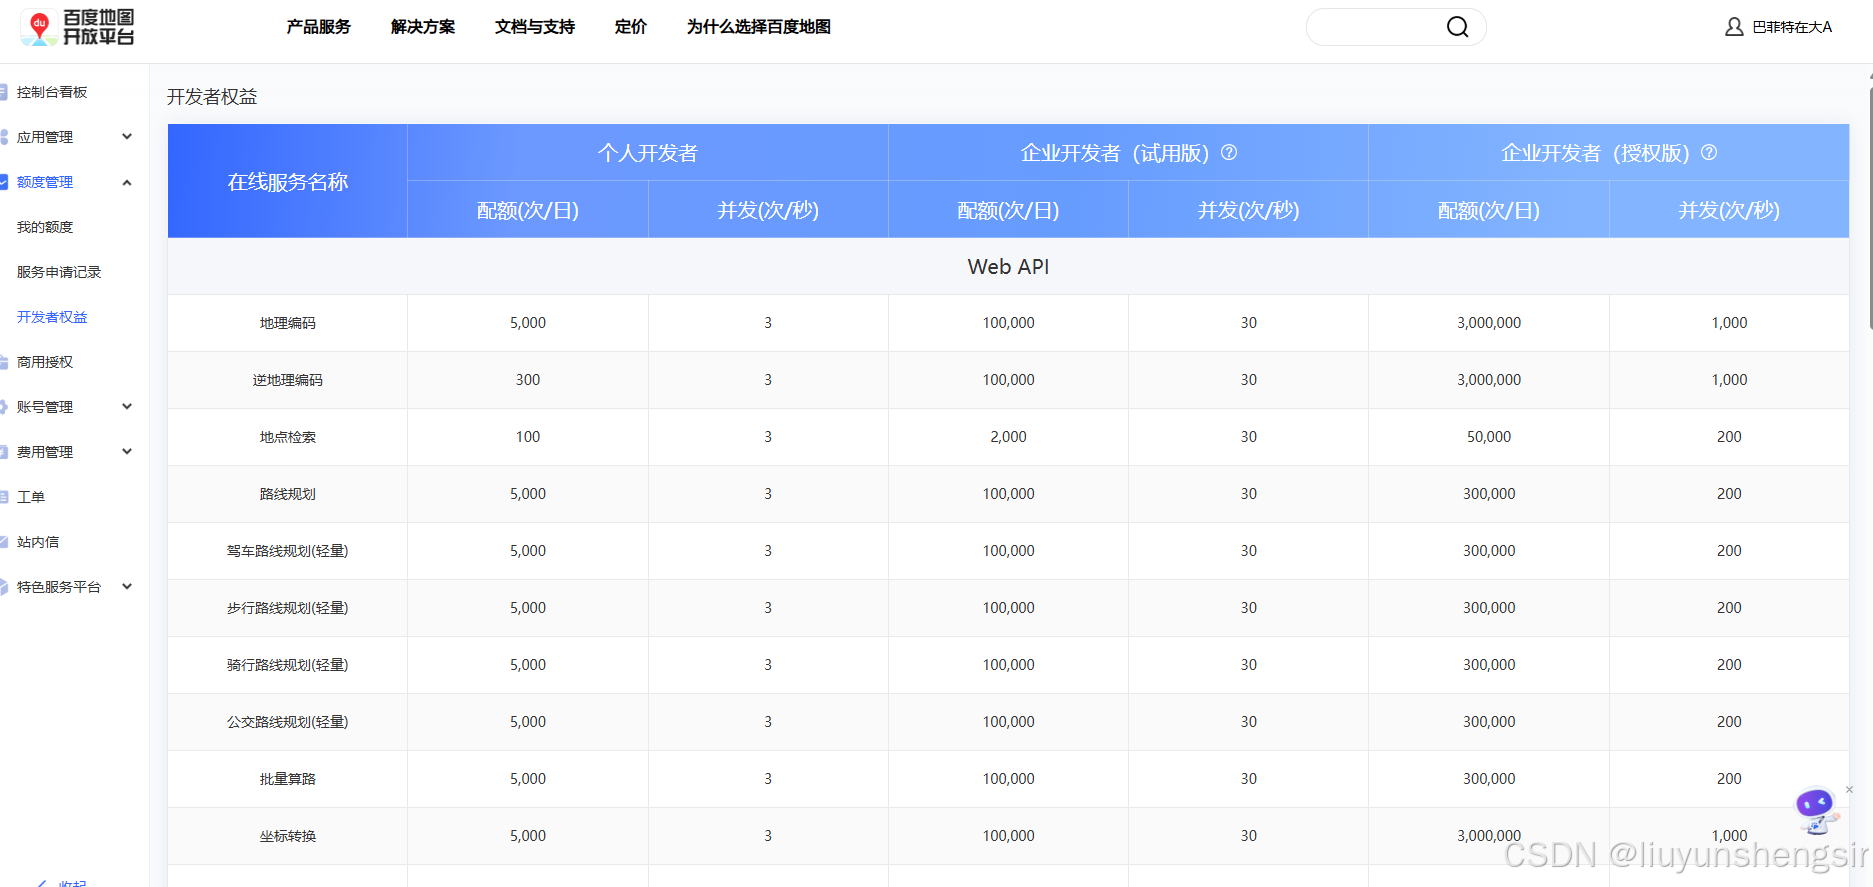
Task: Expand 应用管理 menu chevron
Action: click(127, 137)
